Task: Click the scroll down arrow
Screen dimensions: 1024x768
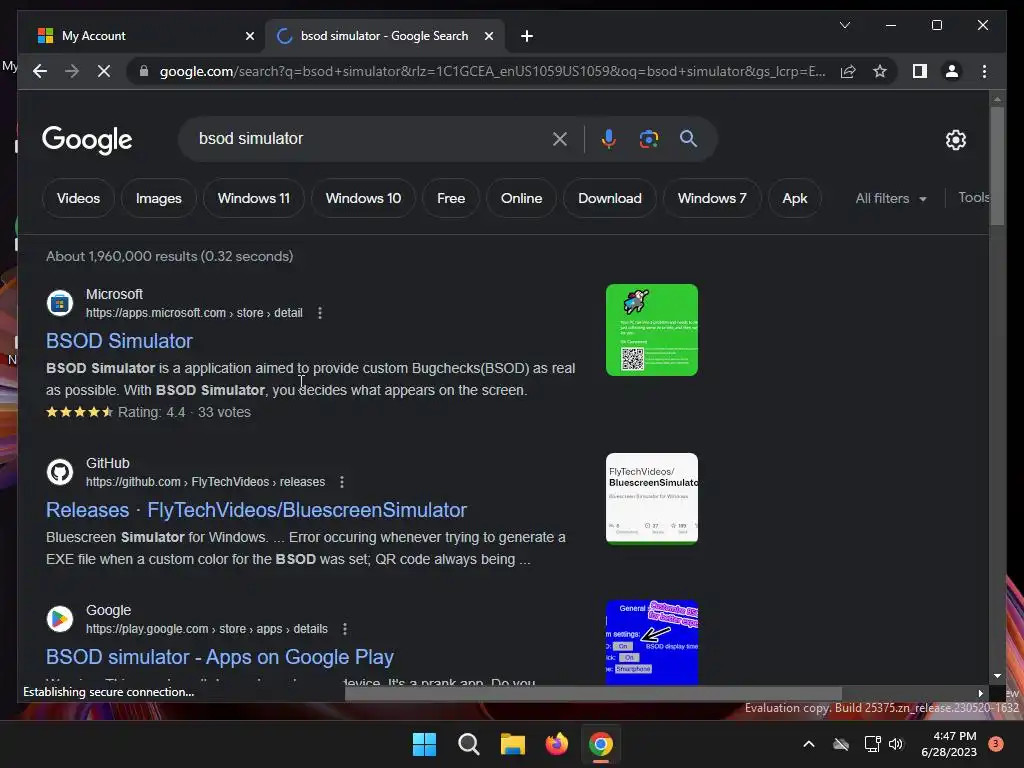Action: pyautogui.click(x=997, y=676)
